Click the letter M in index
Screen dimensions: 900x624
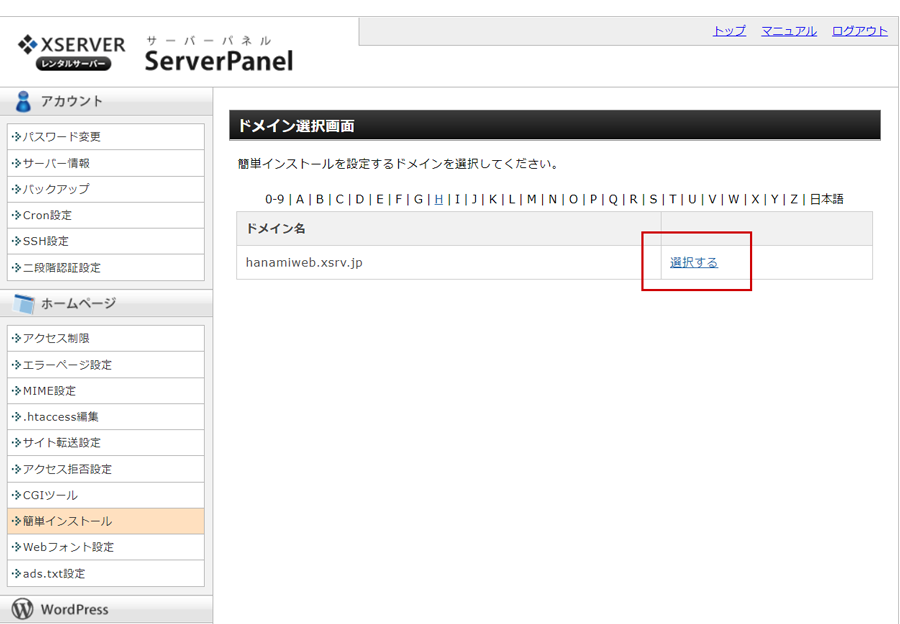point(532,199)
